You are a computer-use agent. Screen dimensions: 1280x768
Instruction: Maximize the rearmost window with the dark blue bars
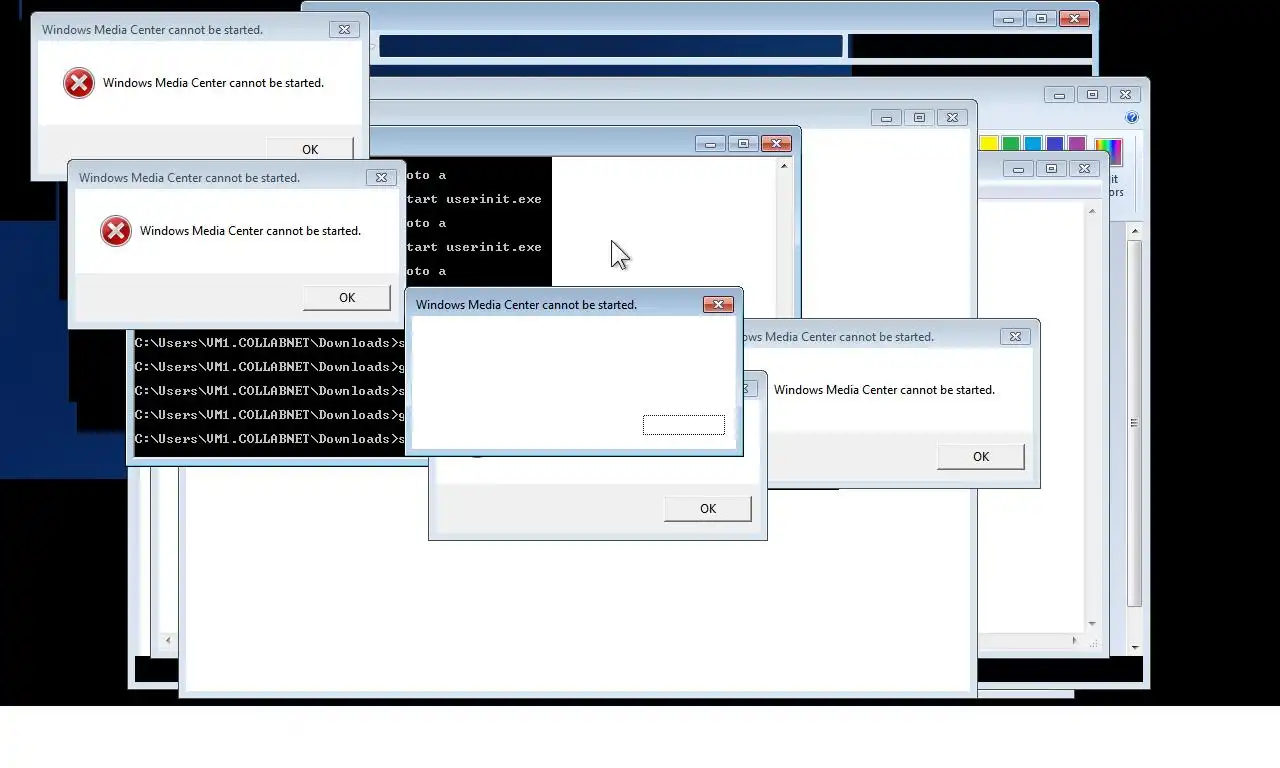(x=1041, y=18)
